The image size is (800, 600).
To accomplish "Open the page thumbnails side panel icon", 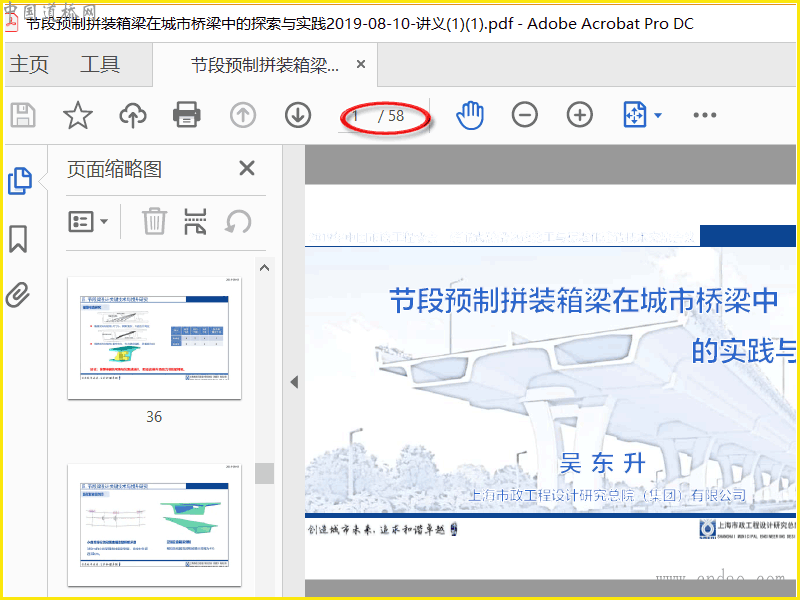I will 20,181.
